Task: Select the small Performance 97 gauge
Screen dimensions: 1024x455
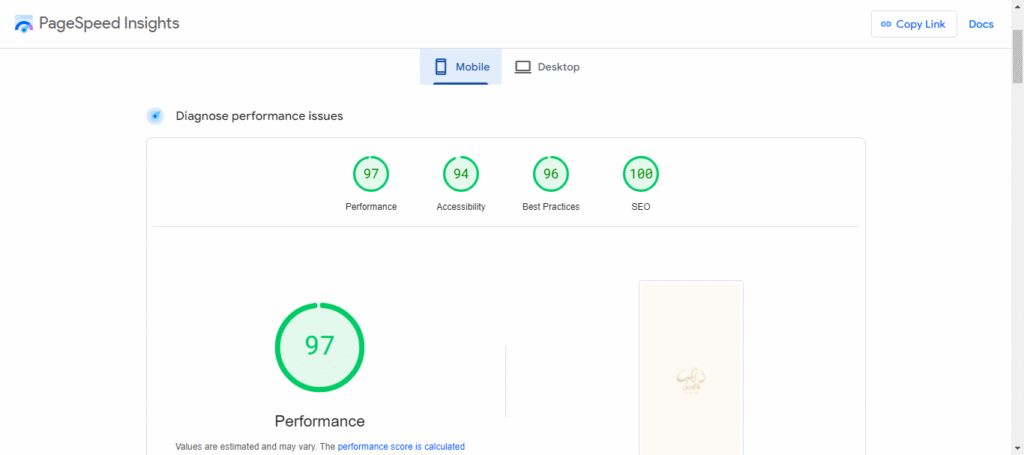Action: (371, 174)
